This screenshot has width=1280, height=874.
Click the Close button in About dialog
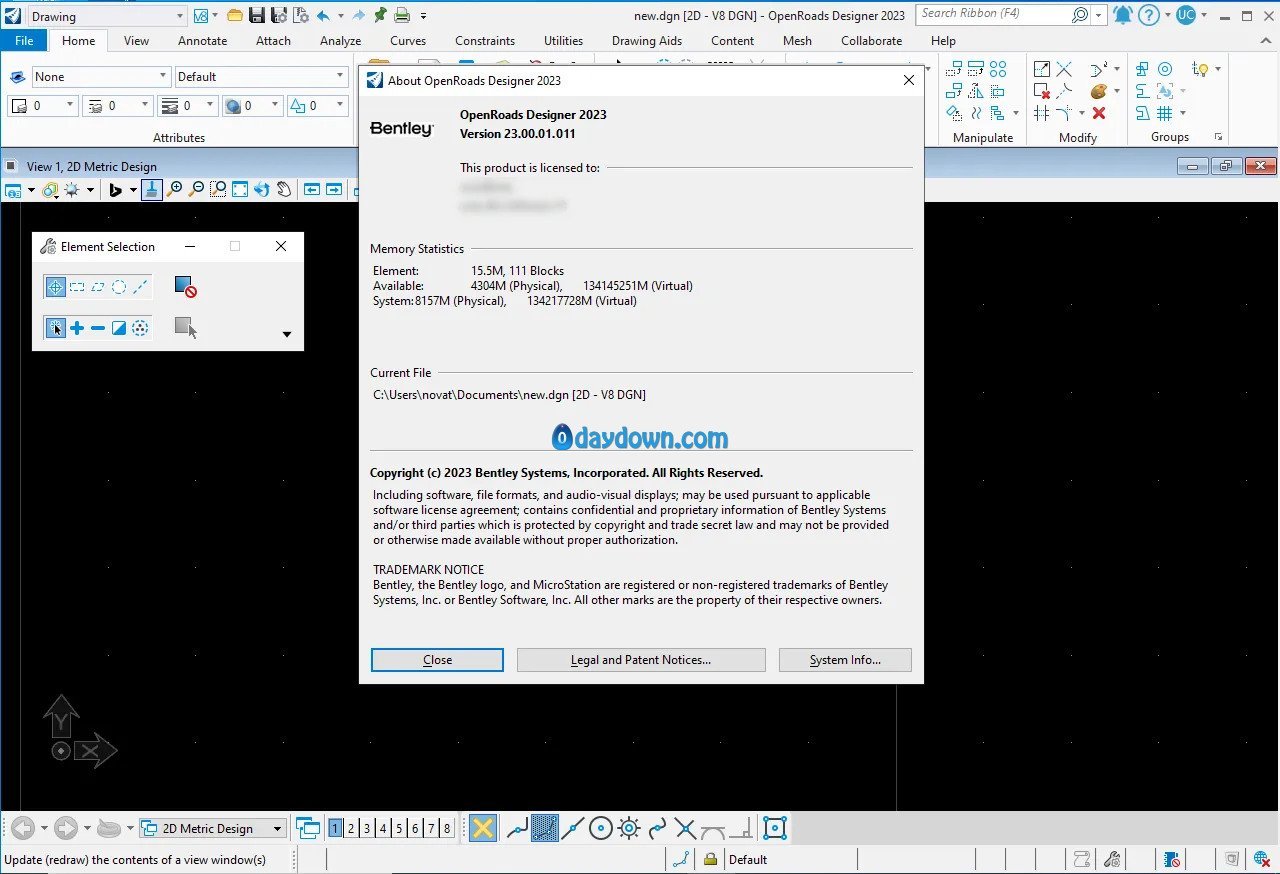(x=437, y=660)
